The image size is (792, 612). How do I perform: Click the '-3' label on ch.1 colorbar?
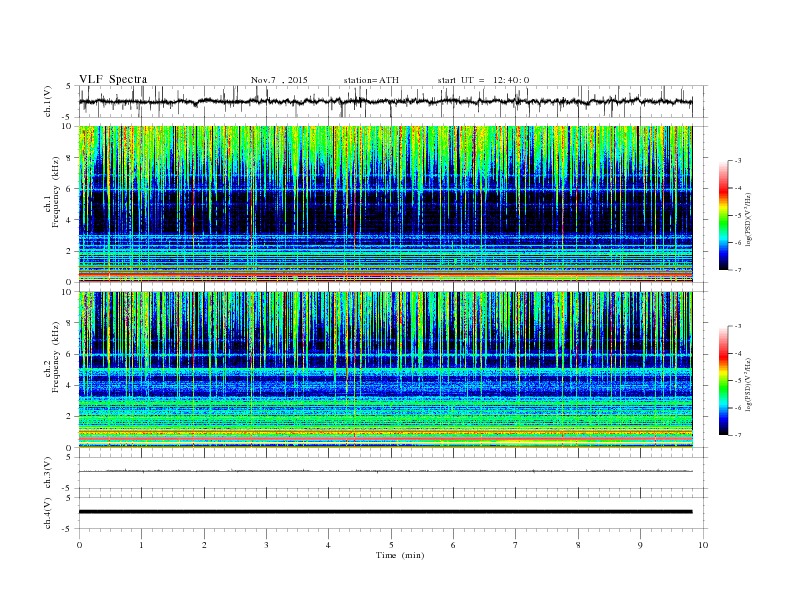point(737,161)
